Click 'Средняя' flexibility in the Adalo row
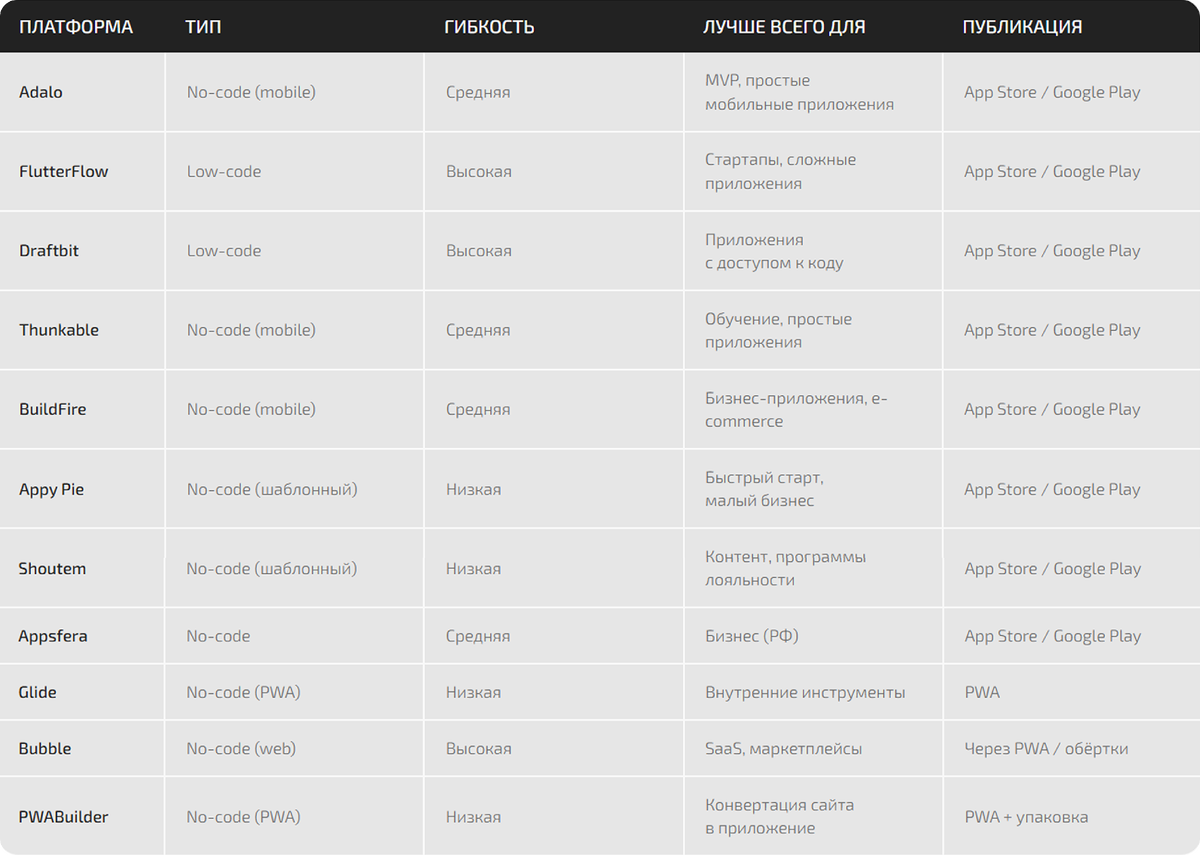 coord(478,92)
